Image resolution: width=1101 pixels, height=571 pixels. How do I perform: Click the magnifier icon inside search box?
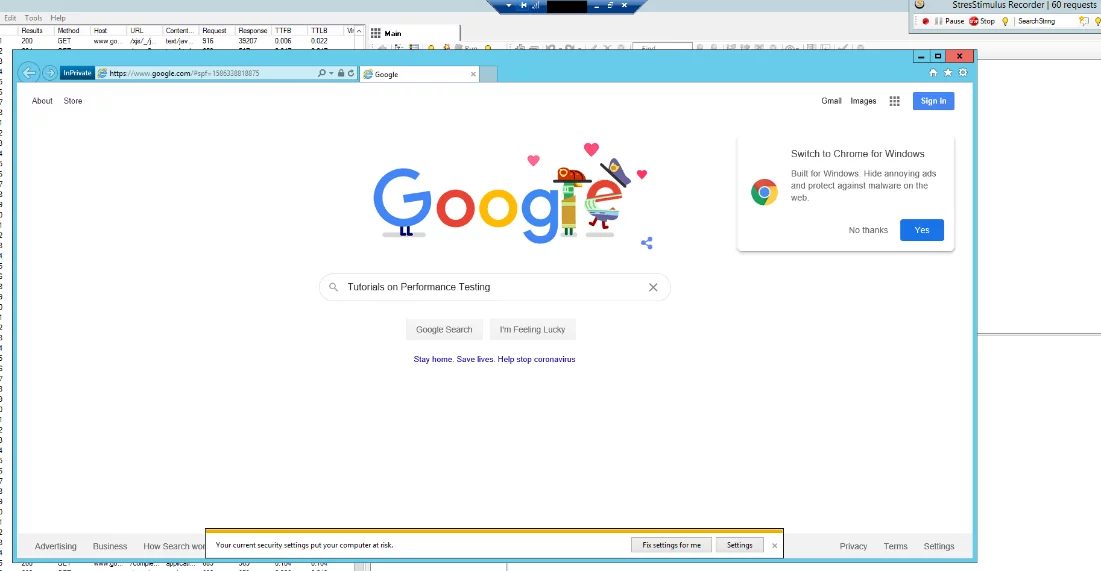click(334, 287)
